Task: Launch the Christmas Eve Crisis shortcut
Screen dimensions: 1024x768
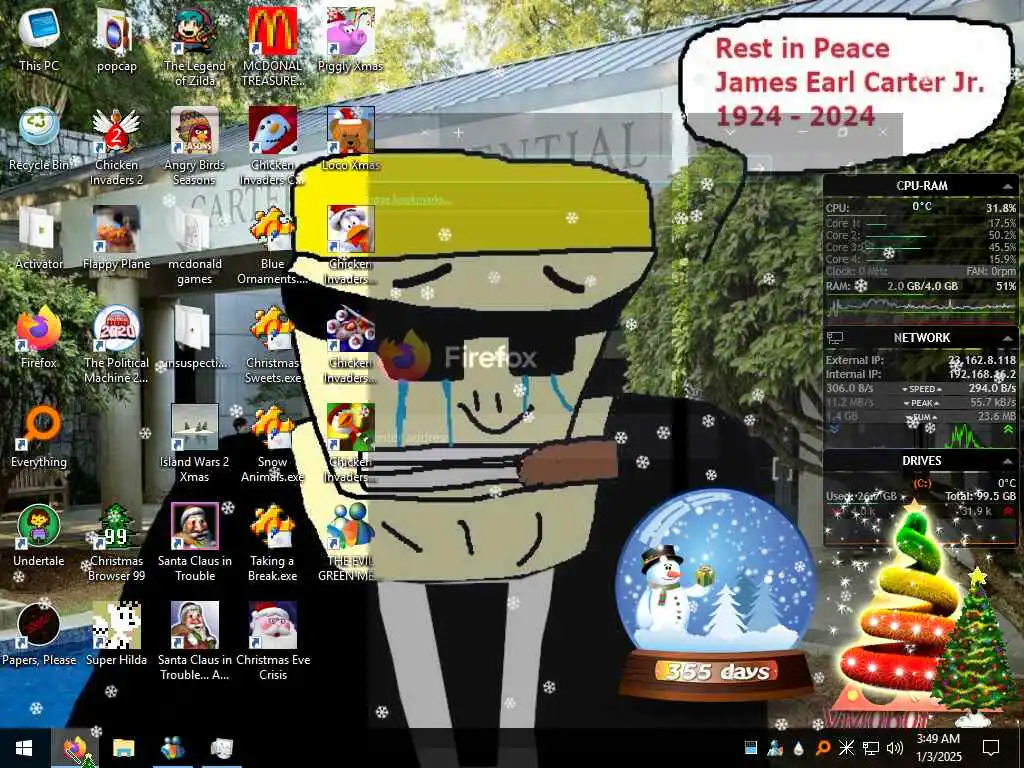Action: coord(272,643)
